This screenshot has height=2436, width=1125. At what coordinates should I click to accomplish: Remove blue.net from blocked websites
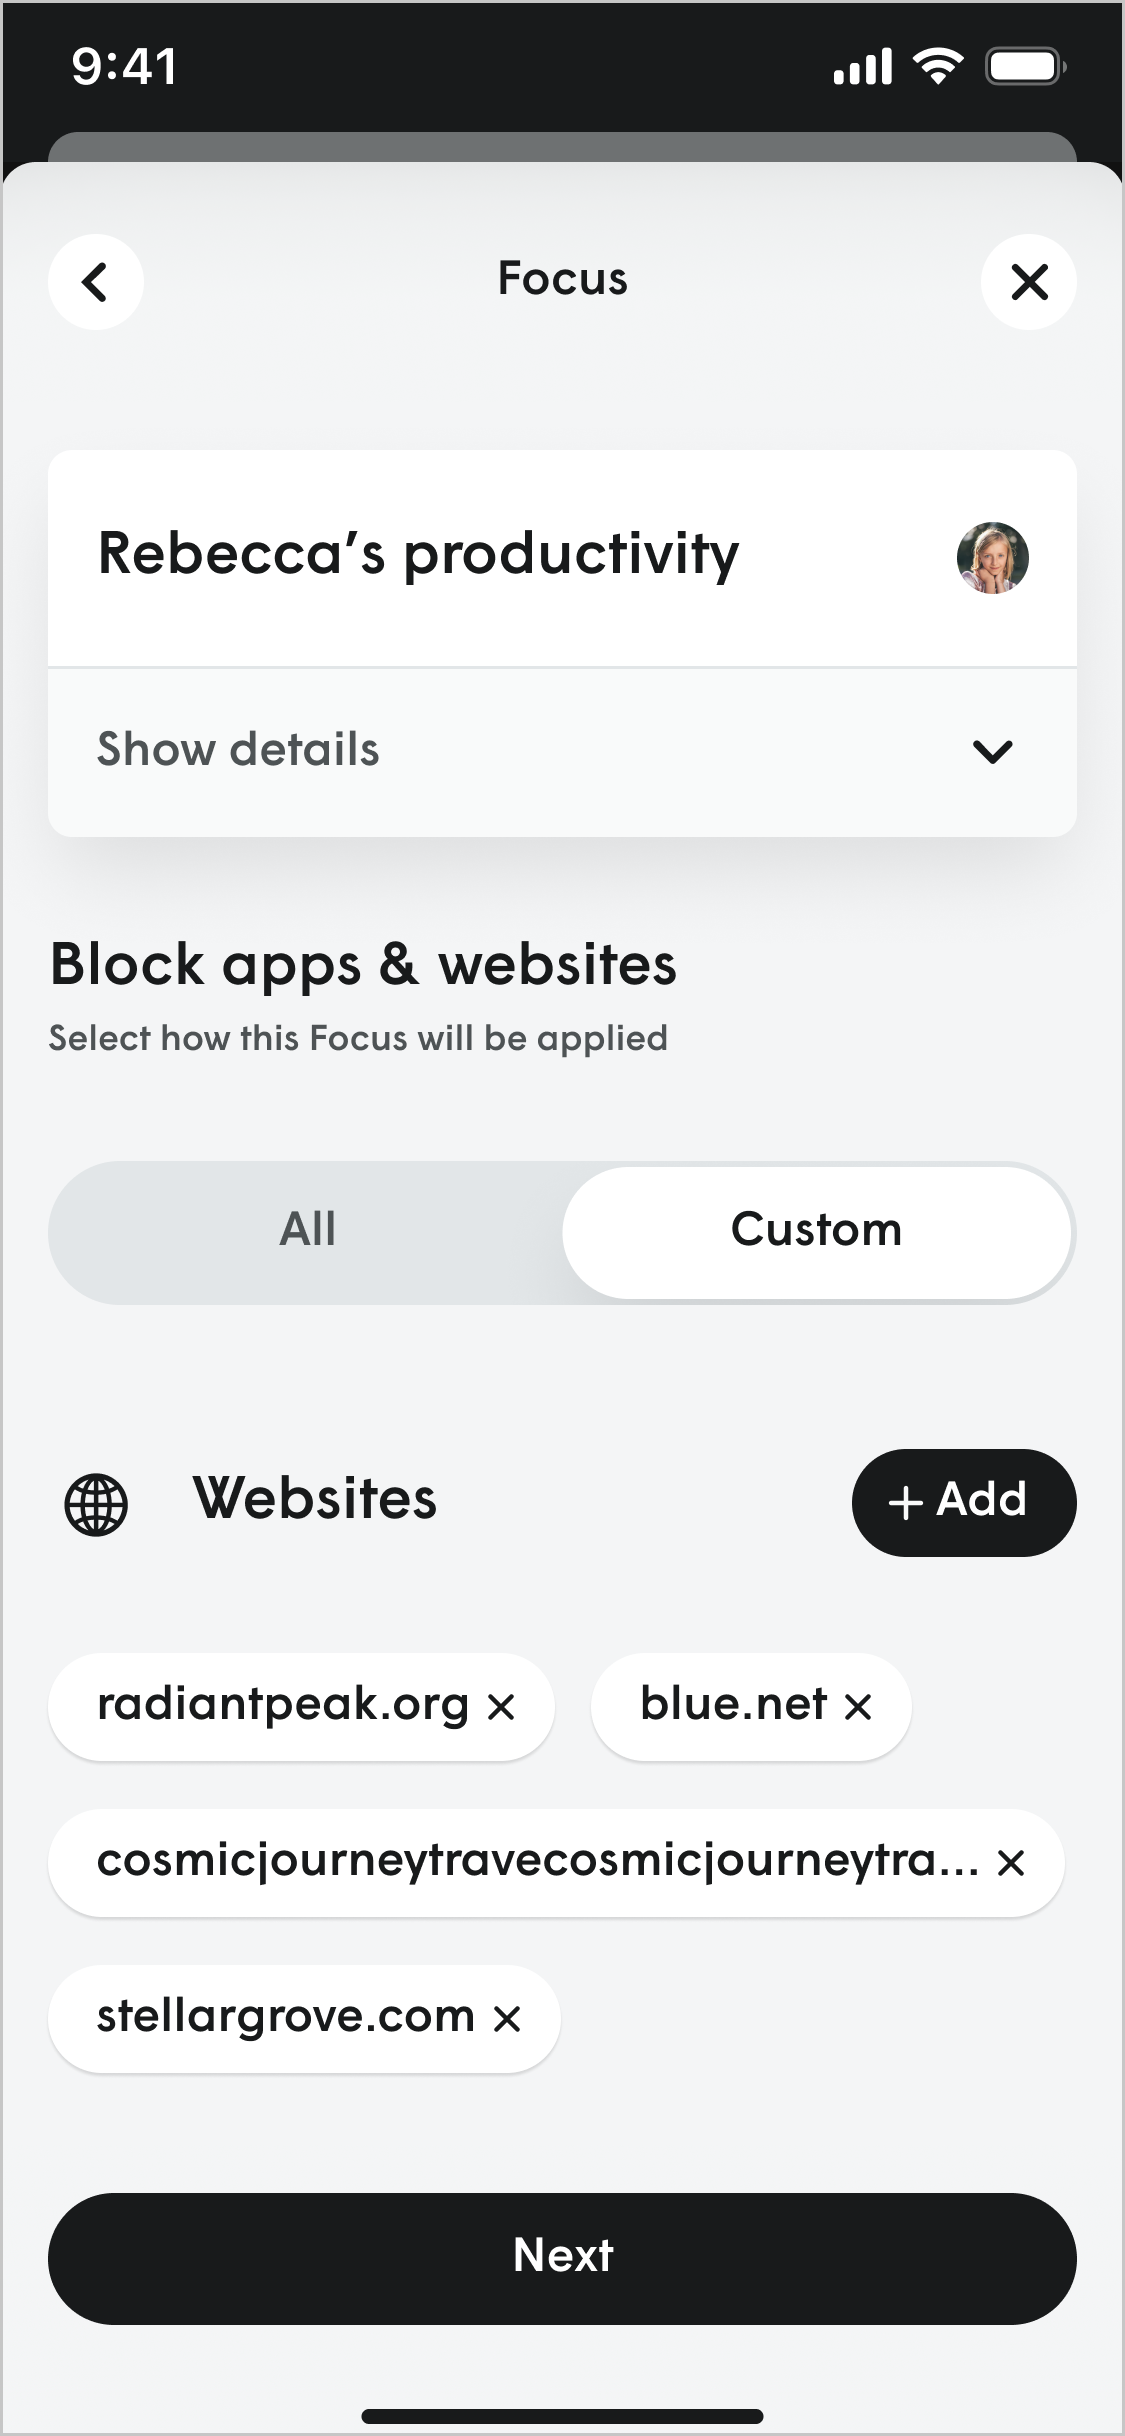[858, 1707]
